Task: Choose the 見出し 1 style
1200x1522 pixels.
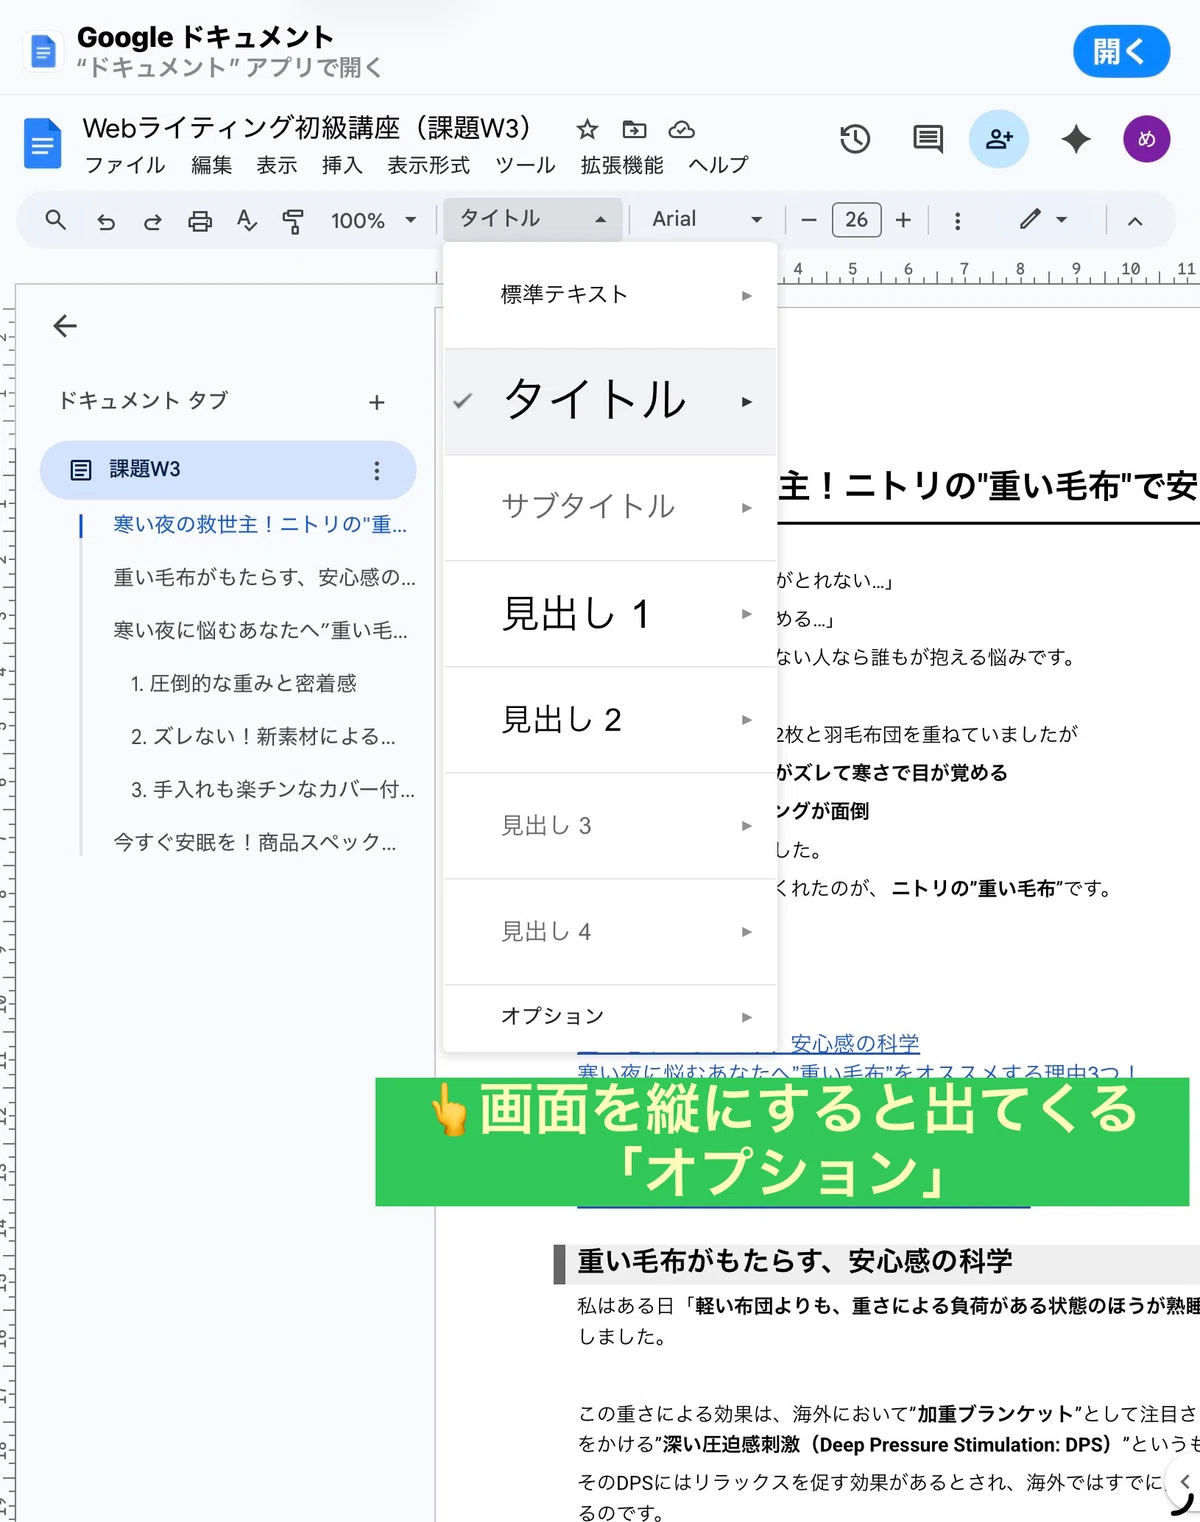Action: (610, 613)
